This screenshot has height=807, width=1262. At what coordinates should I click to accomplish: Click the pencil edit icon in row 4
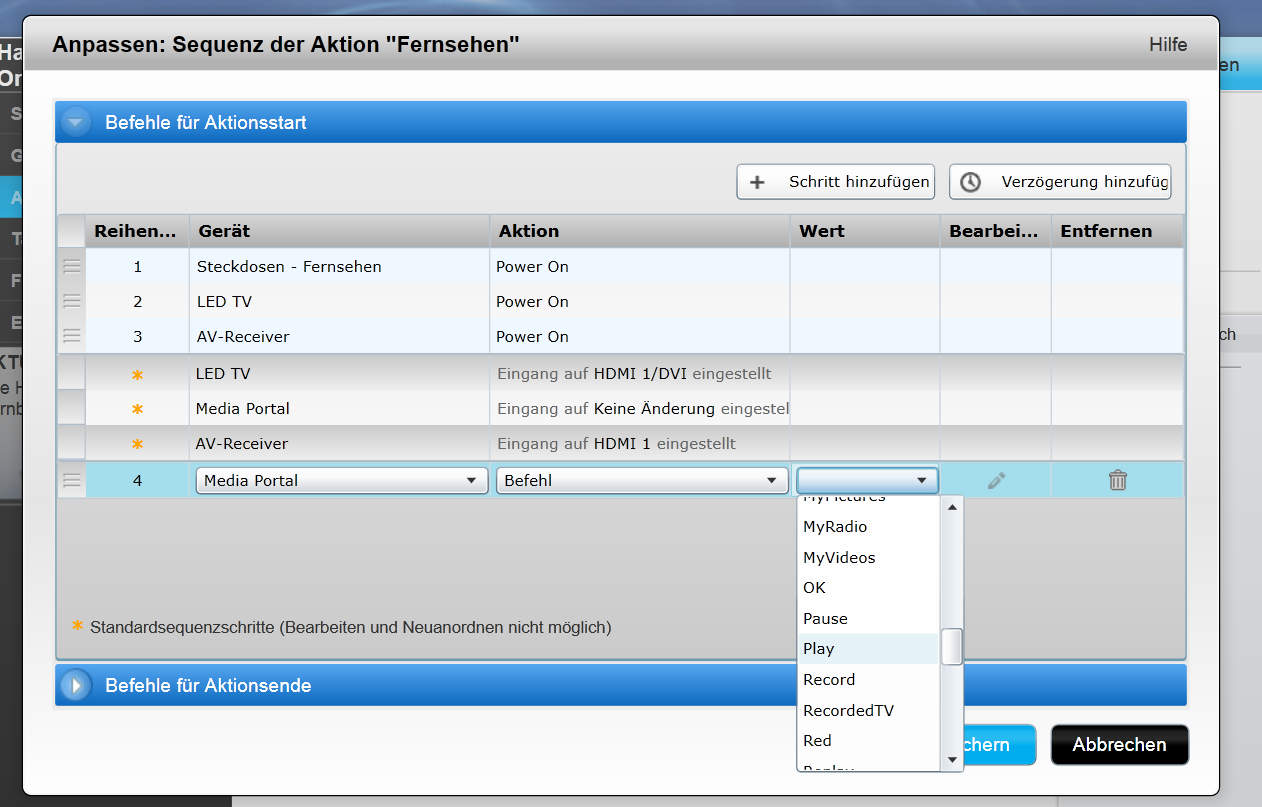point(995,481)
